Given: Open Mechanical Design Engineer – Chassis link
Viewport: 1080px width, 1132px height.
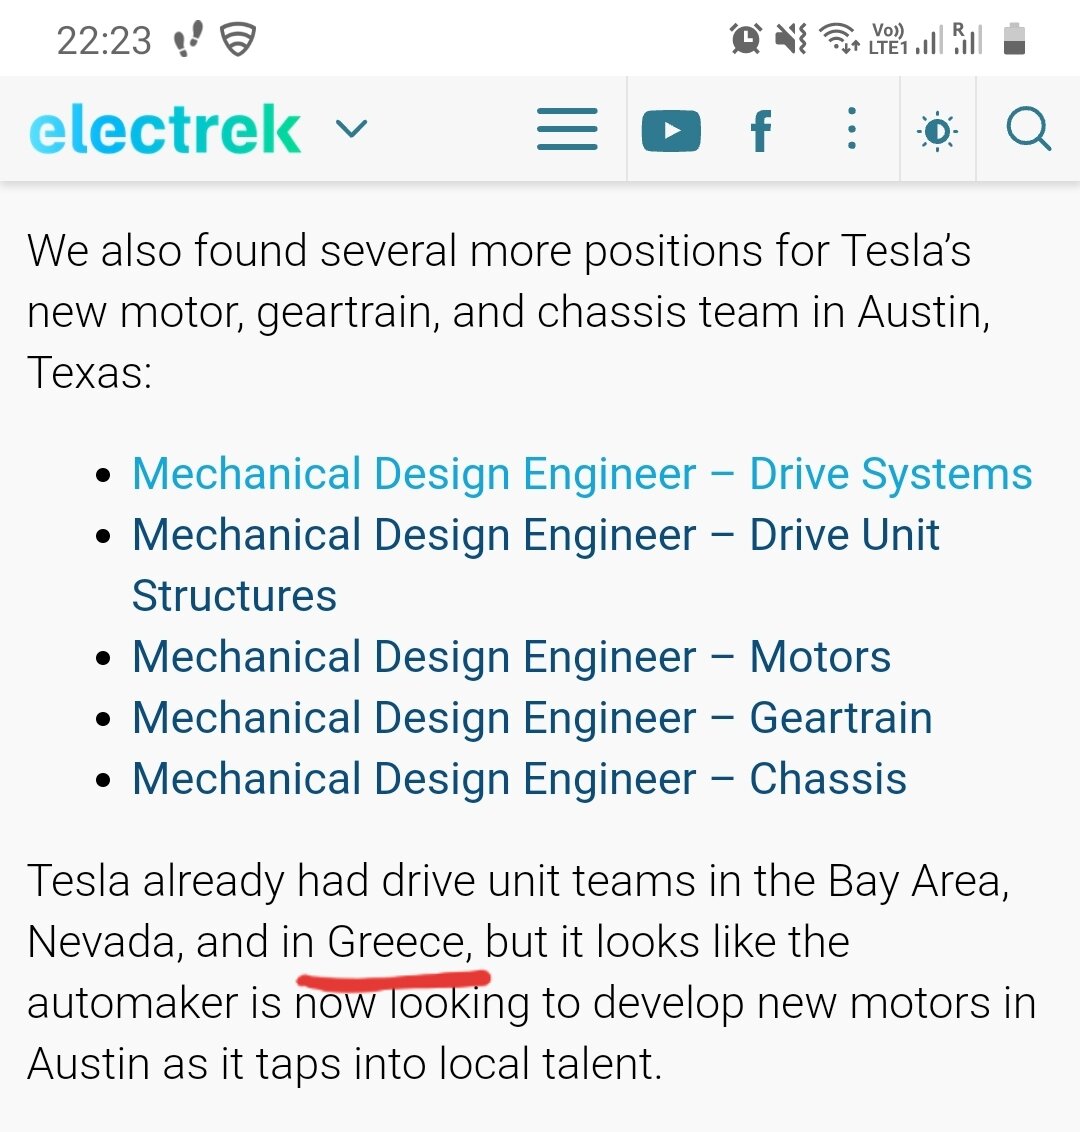Looking at the screenshot, I should coord(519,779).
